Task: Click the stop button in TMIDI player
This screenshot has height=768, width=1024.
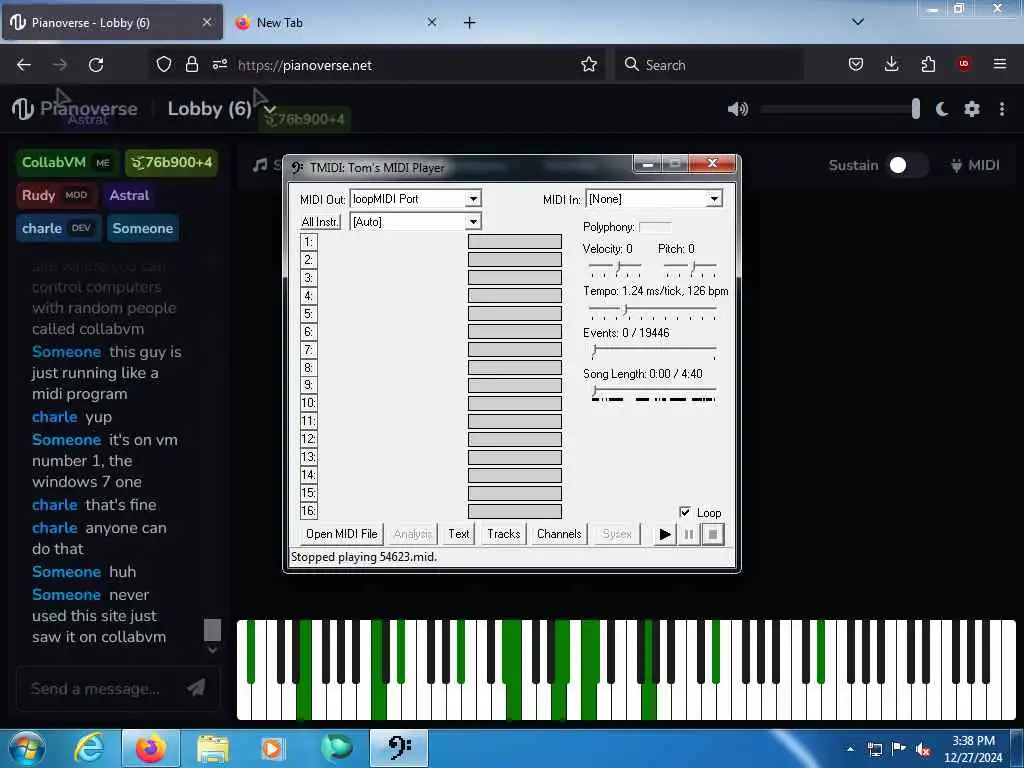Action: click(x=712, y=534)
